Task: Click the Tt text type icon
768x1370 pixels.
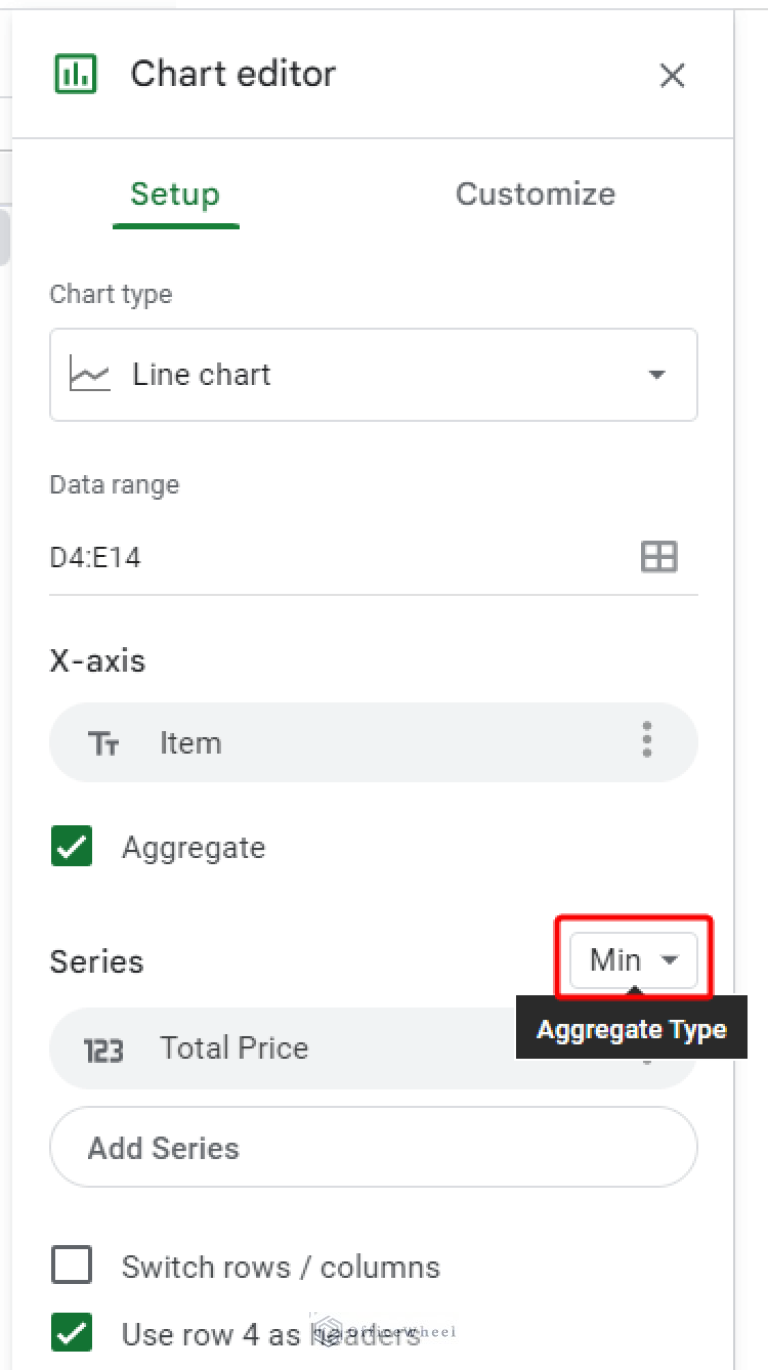Action: (104, 743)
